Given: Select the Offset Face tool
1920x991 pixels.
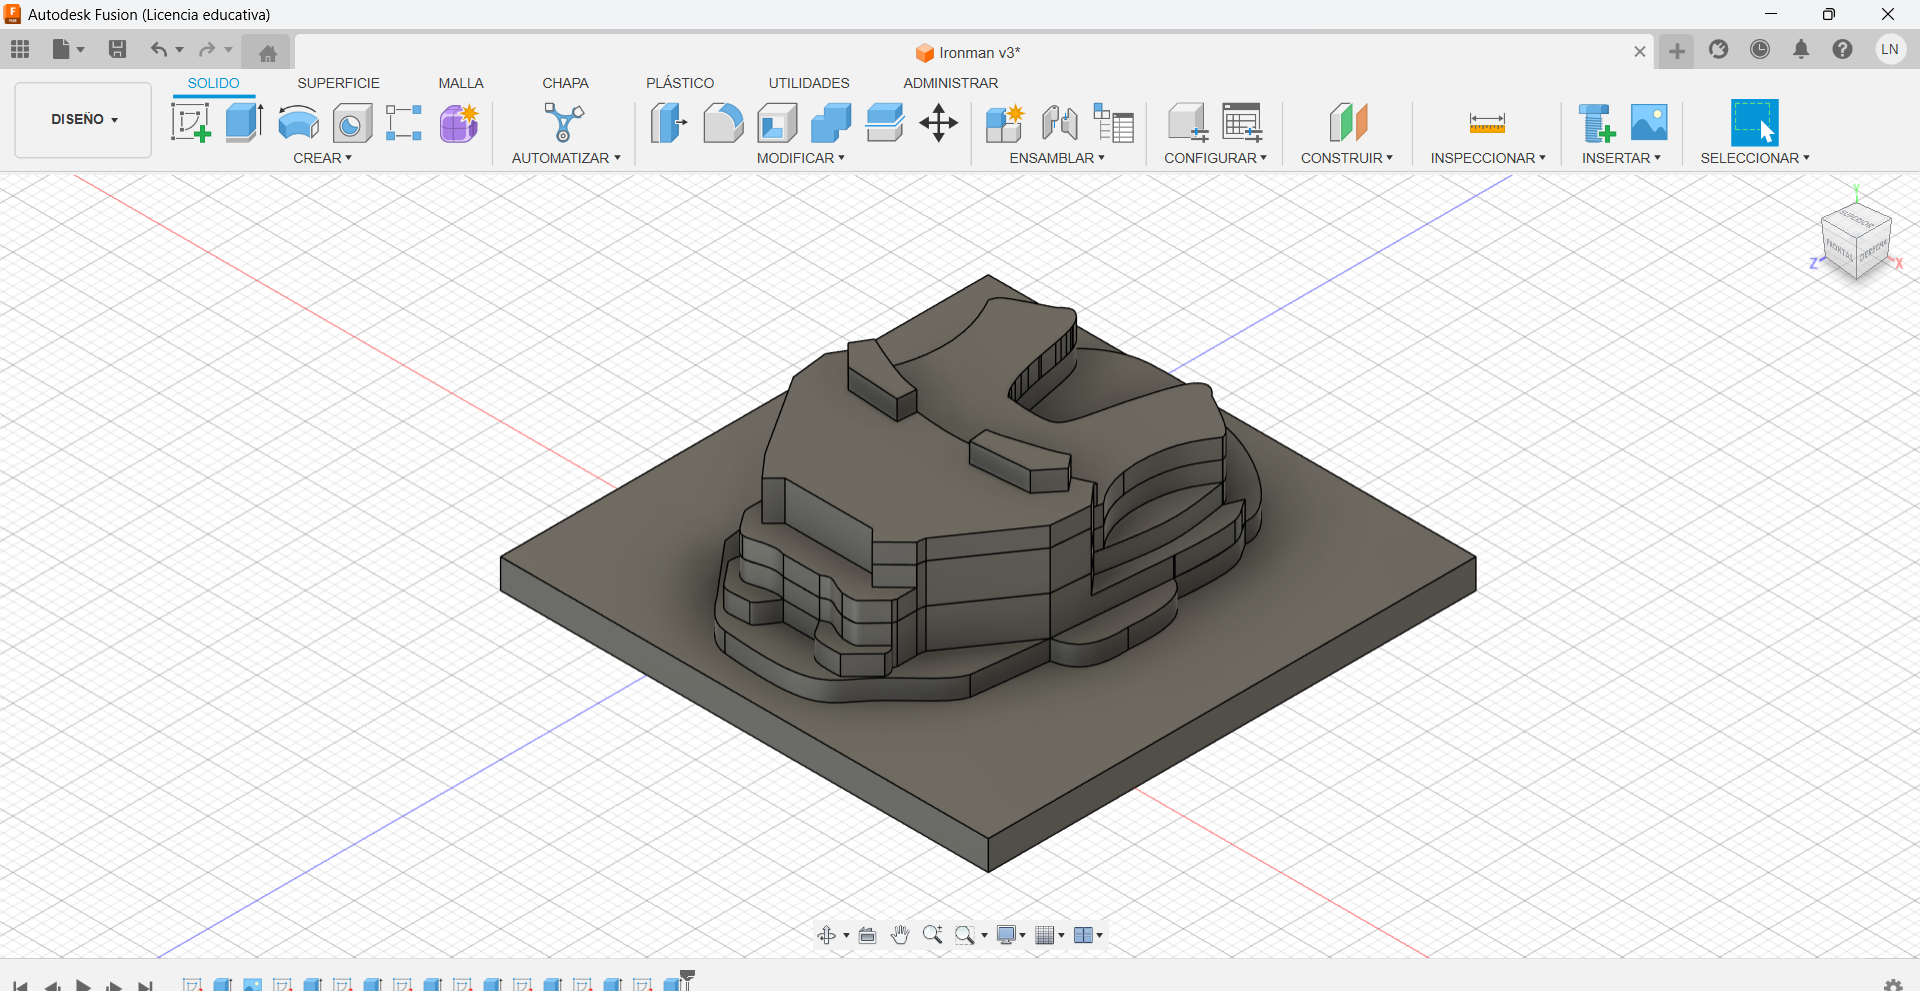Looking at the screenshot, I should click(885, 123).
